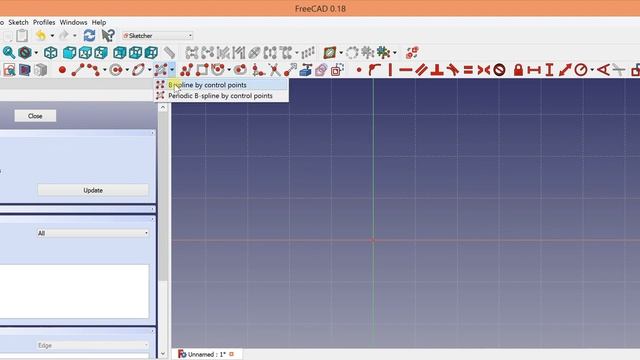The image size is (640, 360).
Task: Select the Create circle tool
Action: coord(116,70)
